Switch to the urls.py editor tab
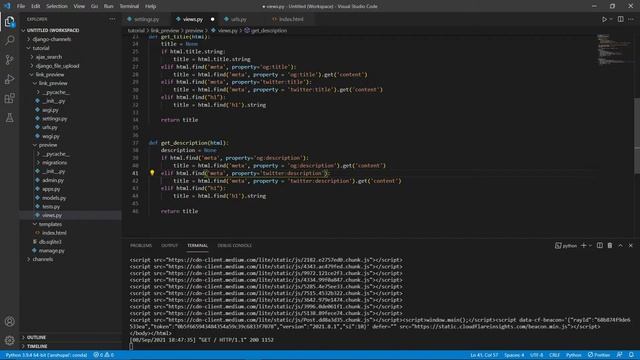The width and height of the screenshot is (640, 360). tap(238, 19)
